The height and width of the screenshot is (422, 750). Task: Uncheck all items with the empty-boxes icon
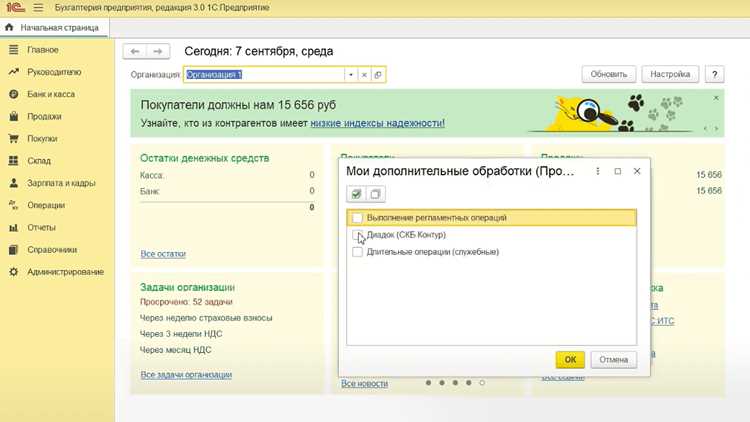[x=375, y=194]
